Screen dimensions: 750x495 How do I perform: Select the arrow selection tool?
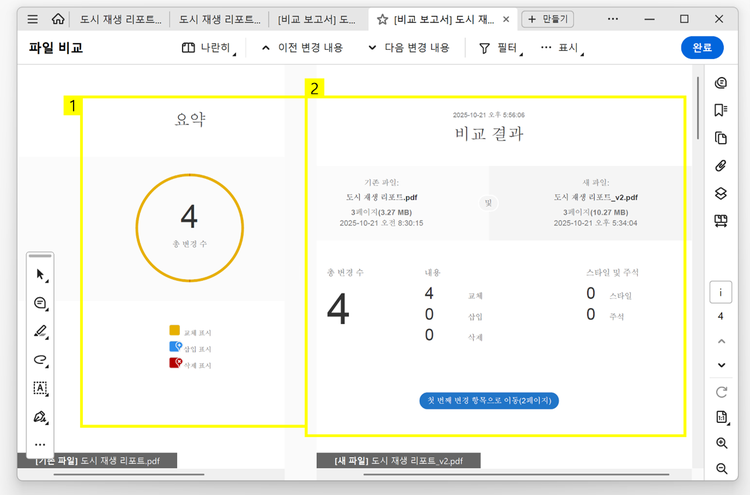(x=40, y=275)
